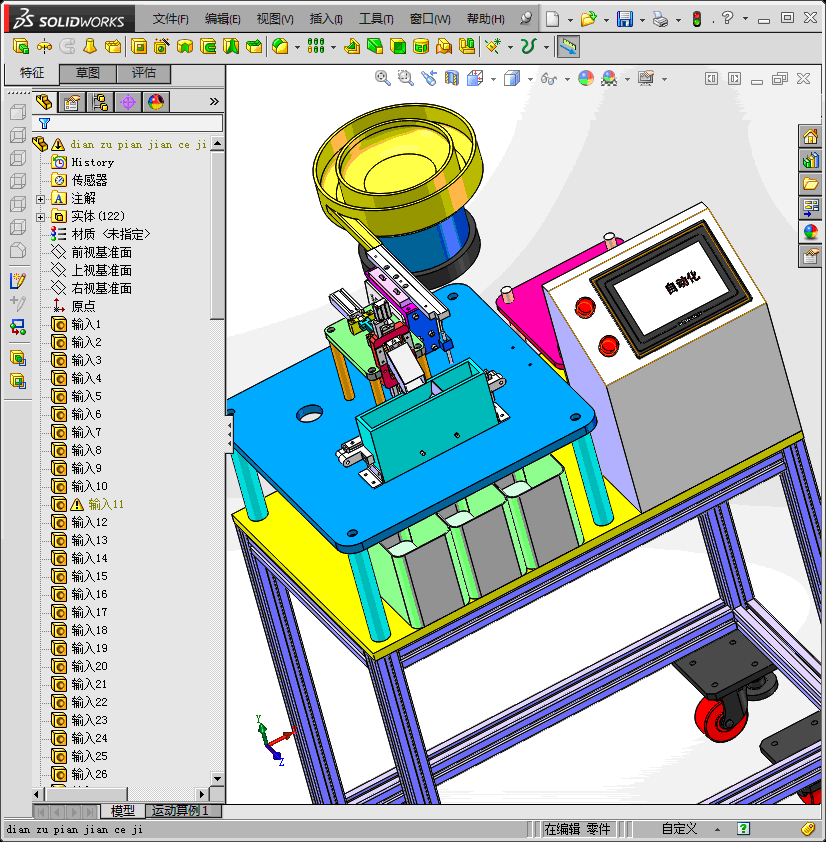Click the Edit Appearance color sphere
This screenshot has width=826, height=842.
[585, 78]
